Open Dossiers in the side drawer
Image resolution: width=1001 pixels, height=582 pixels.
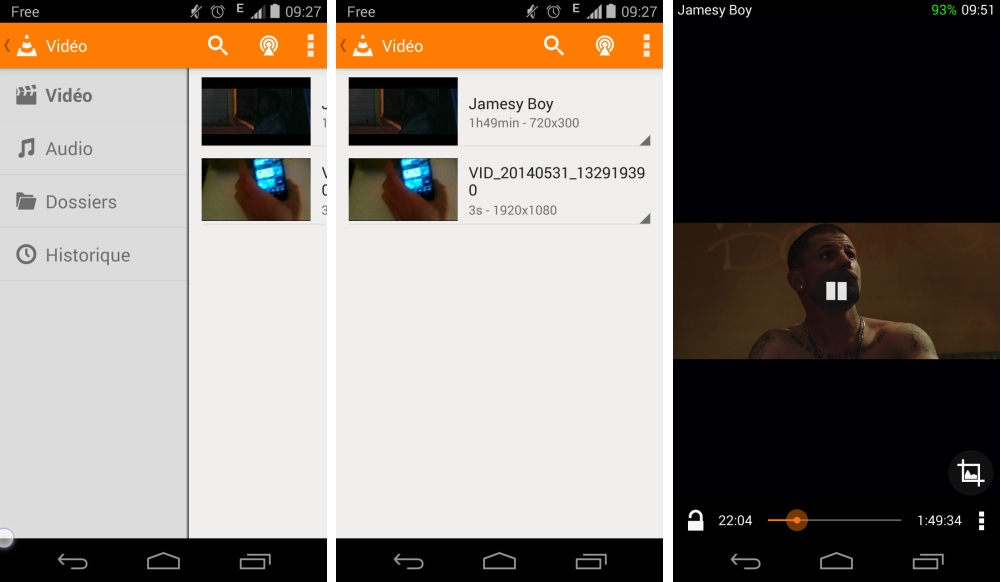[80, 202]
